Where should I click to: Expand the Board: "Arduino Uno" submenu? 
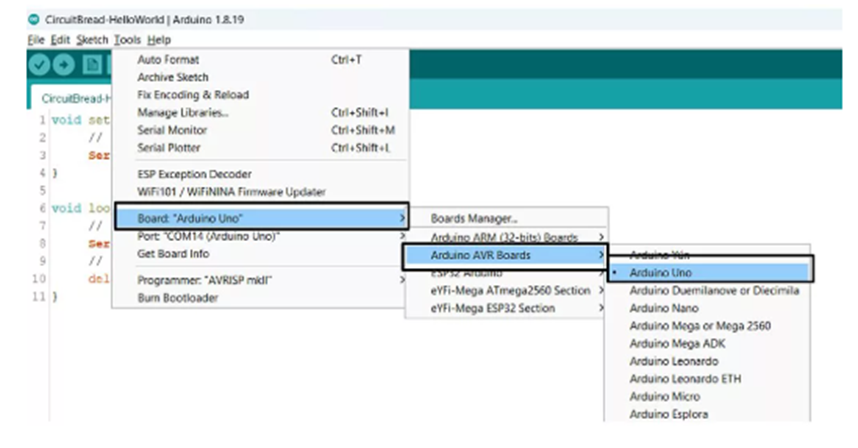coord(262,218)
